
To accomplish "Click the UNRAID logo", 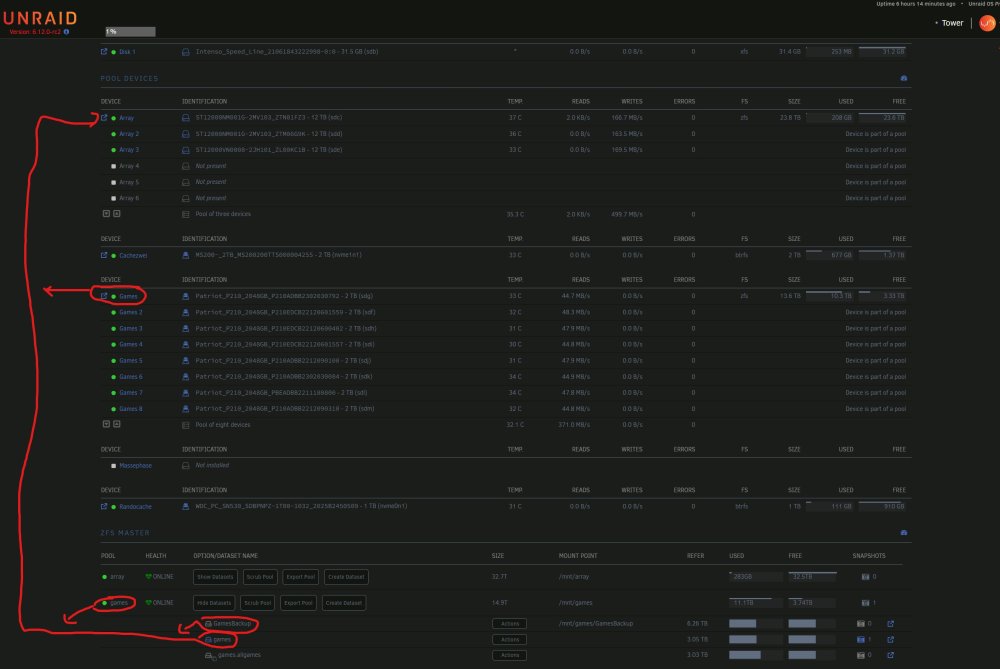I will [x=40, y=18].
